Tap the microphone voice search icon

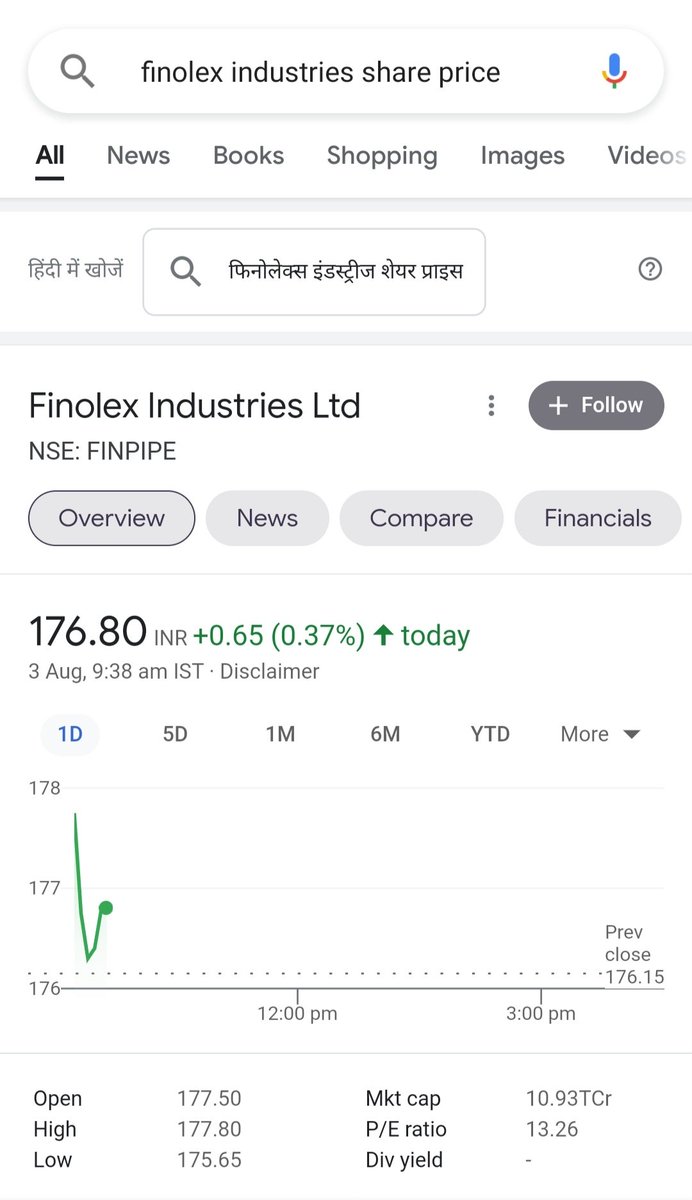tap(614, 72)
